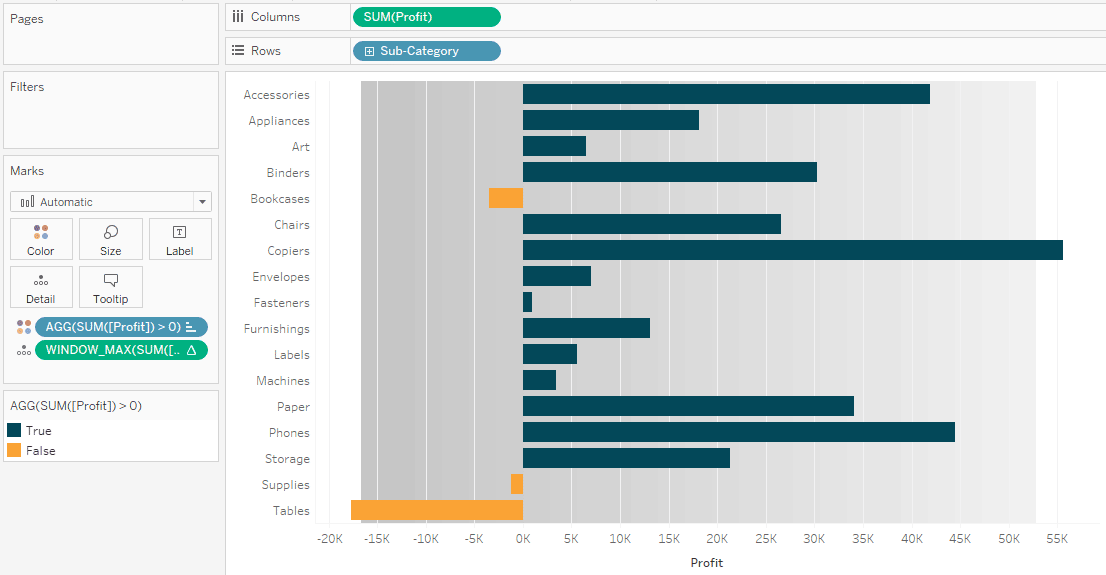Click the Bookcases row header label

pyautogui.click(x=280, y=199)
